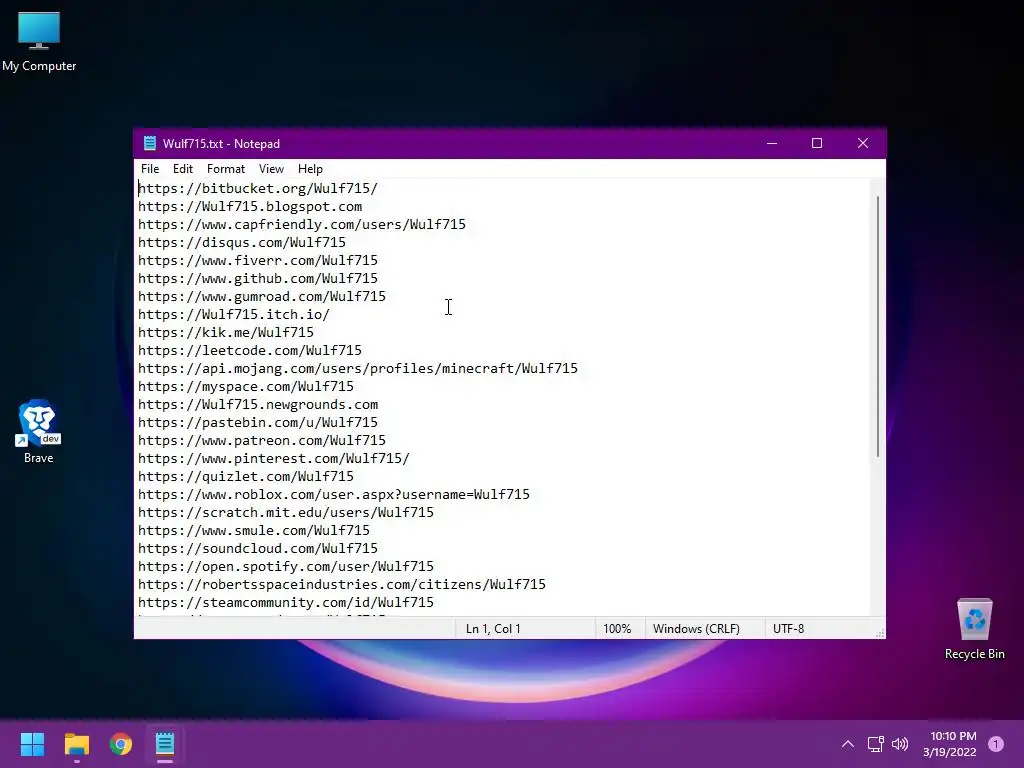
Task: Click the 100% zoom status entry
Action: pyautogui.click(x=619, y=629)
